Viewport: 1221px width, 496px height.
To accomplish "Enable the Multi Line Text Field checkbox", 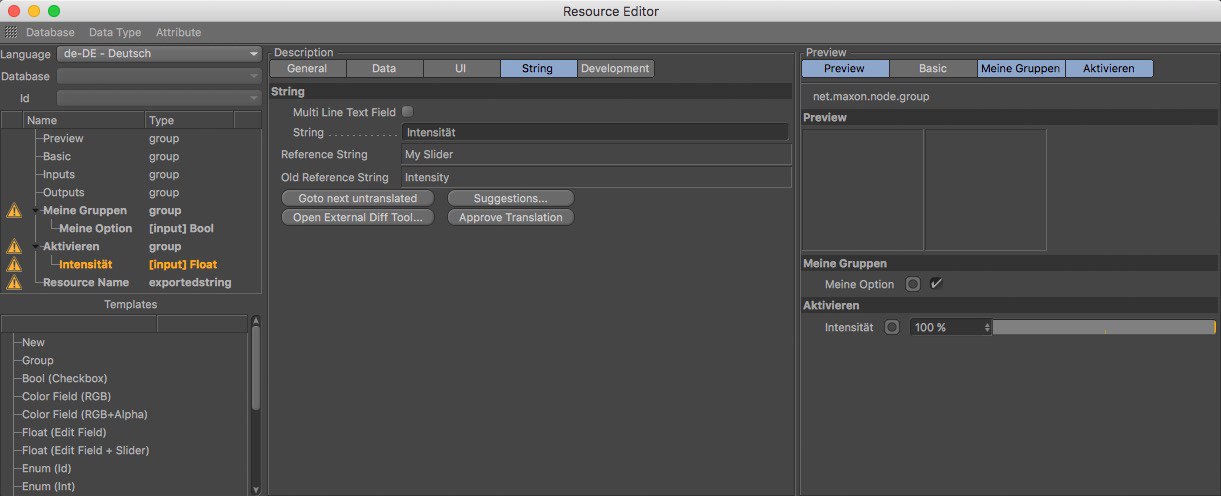I will pos(407,112).
